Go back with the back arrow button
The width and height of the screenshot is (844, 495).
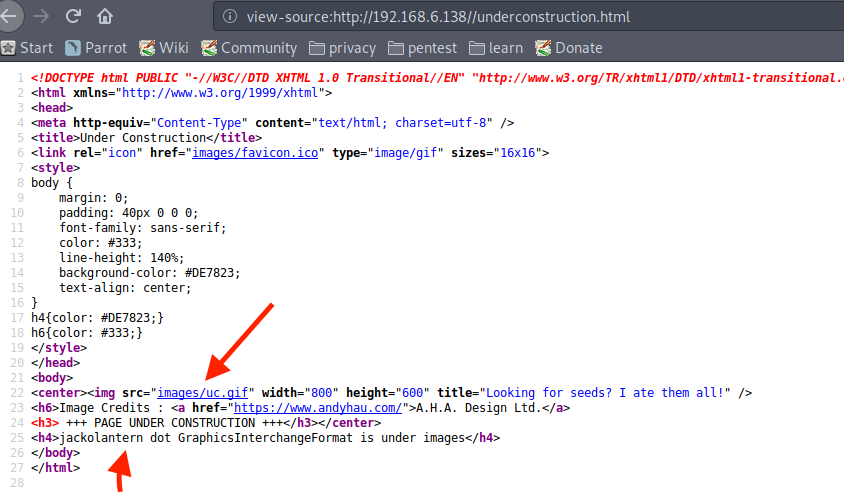click(9, 16)
